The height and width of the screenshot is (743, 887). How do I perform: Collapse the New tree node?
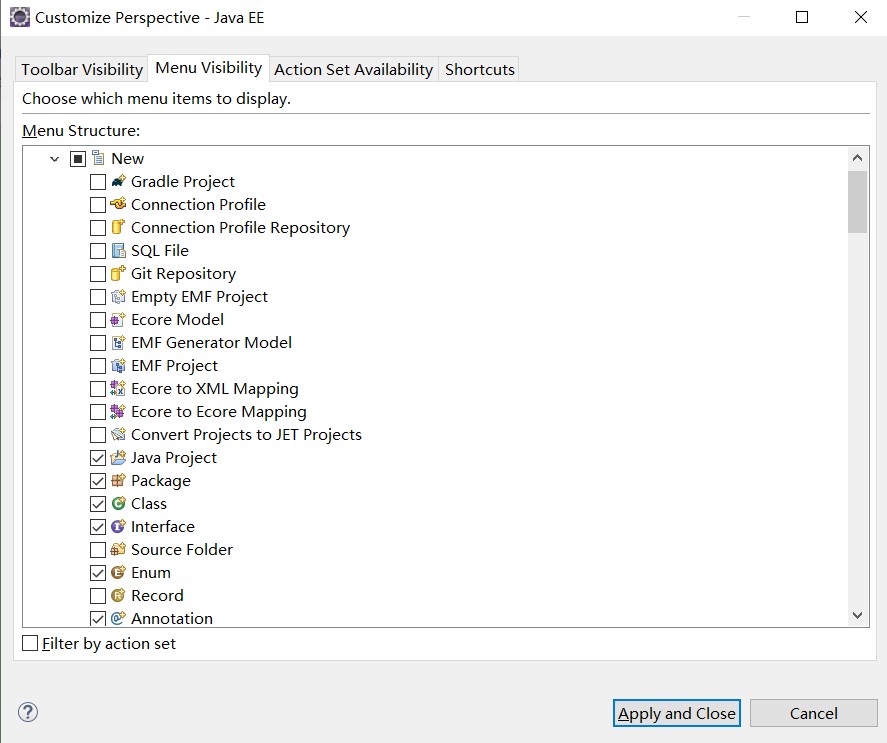coord(54,159)
